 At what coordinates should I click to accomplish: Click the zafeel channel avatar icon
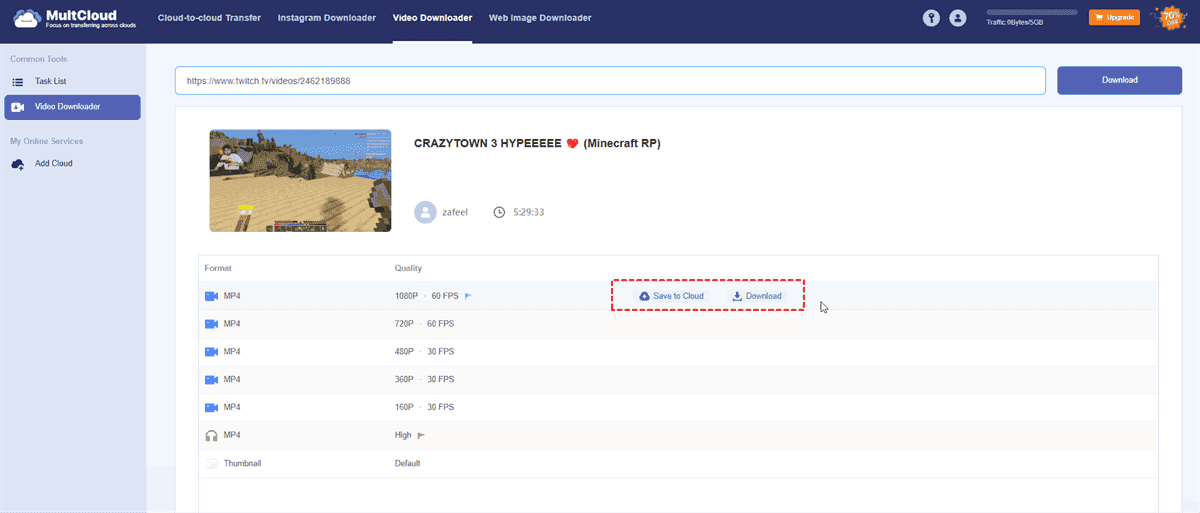[426, 212]
